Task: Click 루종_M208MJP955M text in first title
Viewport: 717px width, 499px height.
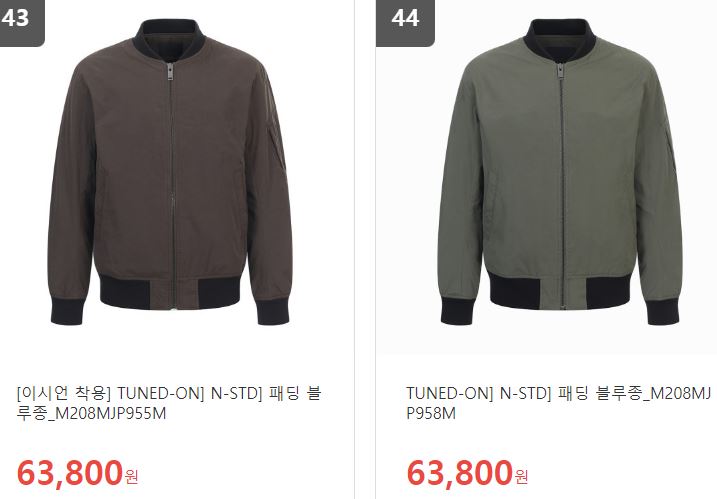Action: coord(91,413)
